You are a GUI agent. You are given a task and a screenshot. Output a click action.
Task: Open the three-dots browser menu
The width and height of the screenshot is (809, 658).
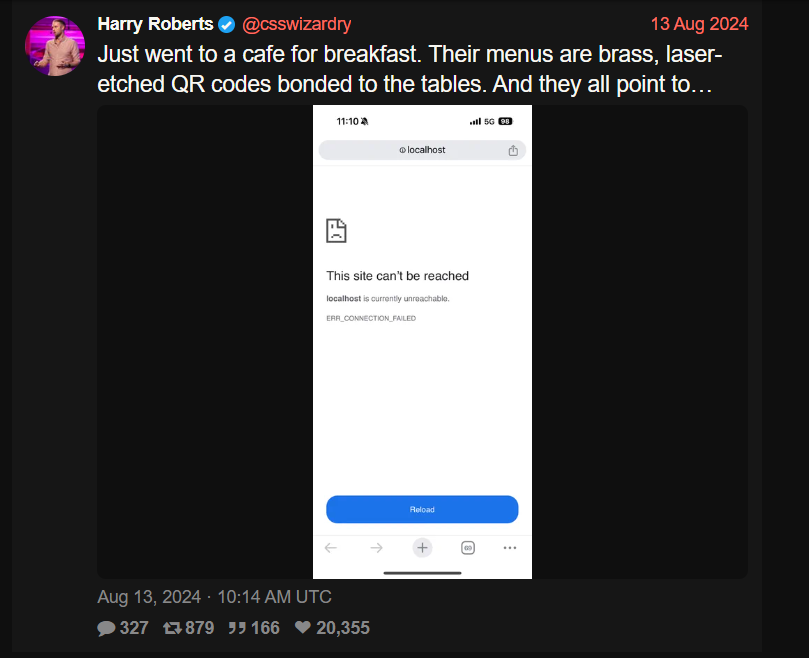tap(510, 548)
